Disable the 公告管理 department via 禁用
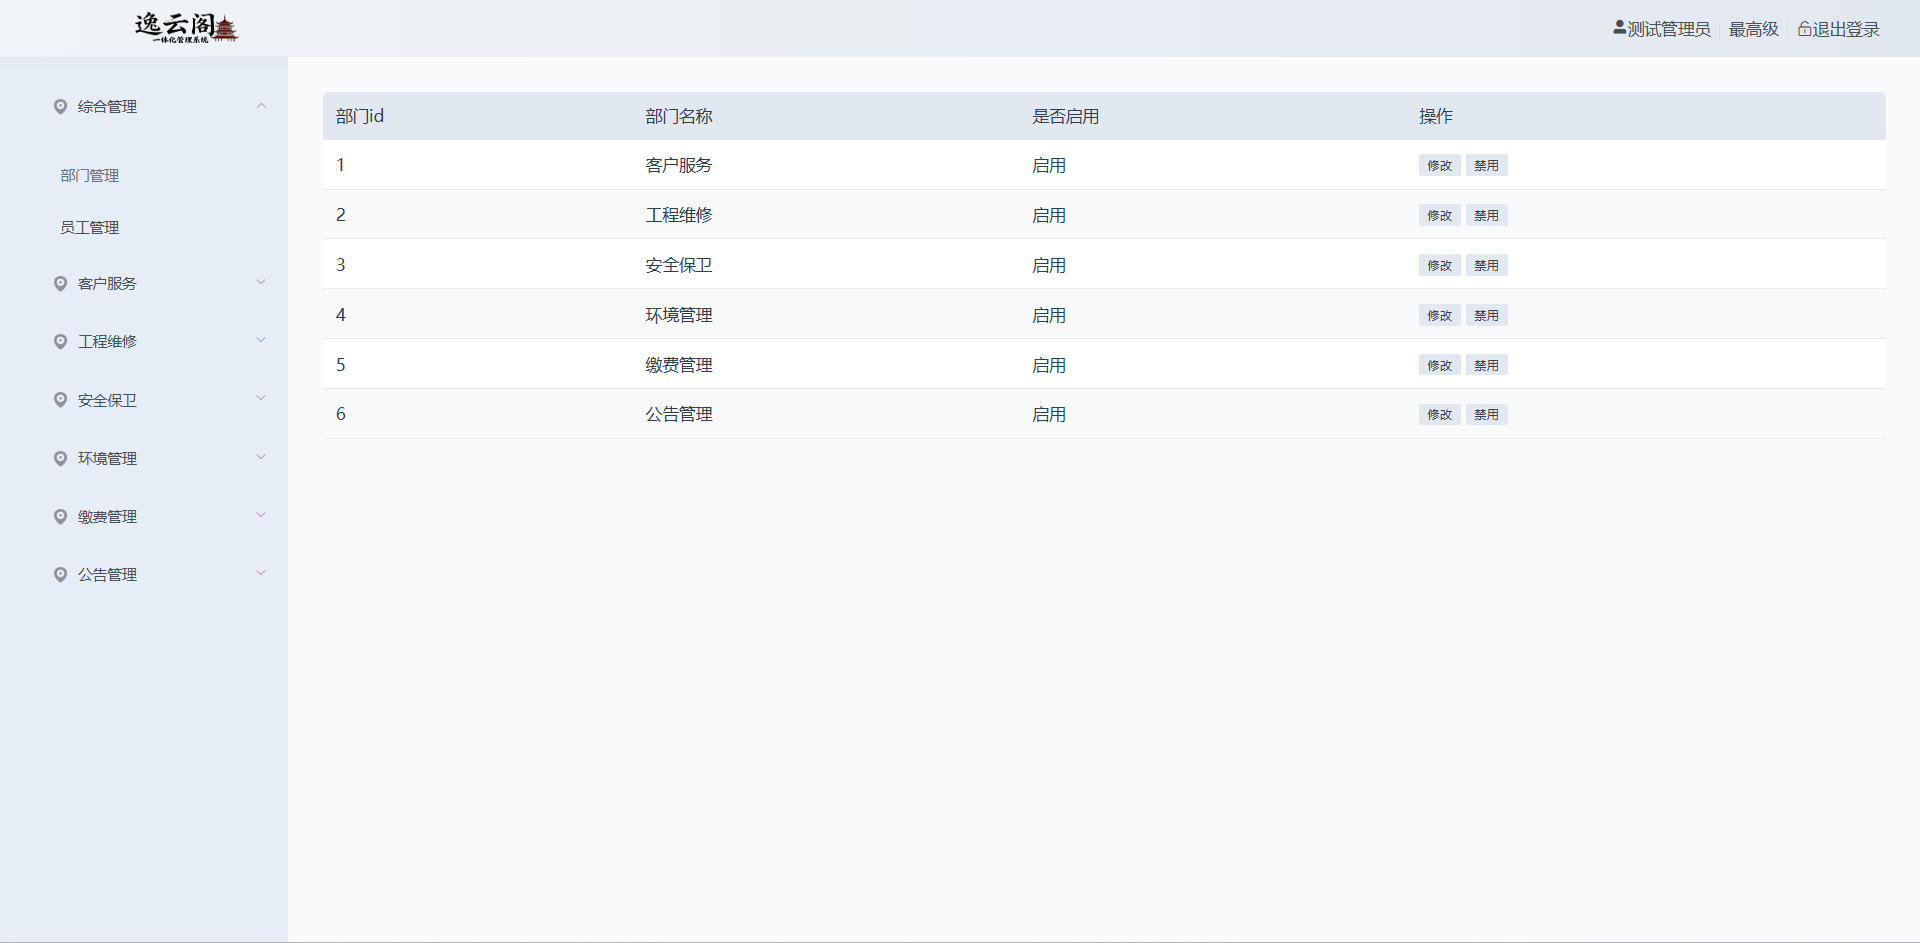This screenshot has height=943, width=1920. [x=1486, y=415]
